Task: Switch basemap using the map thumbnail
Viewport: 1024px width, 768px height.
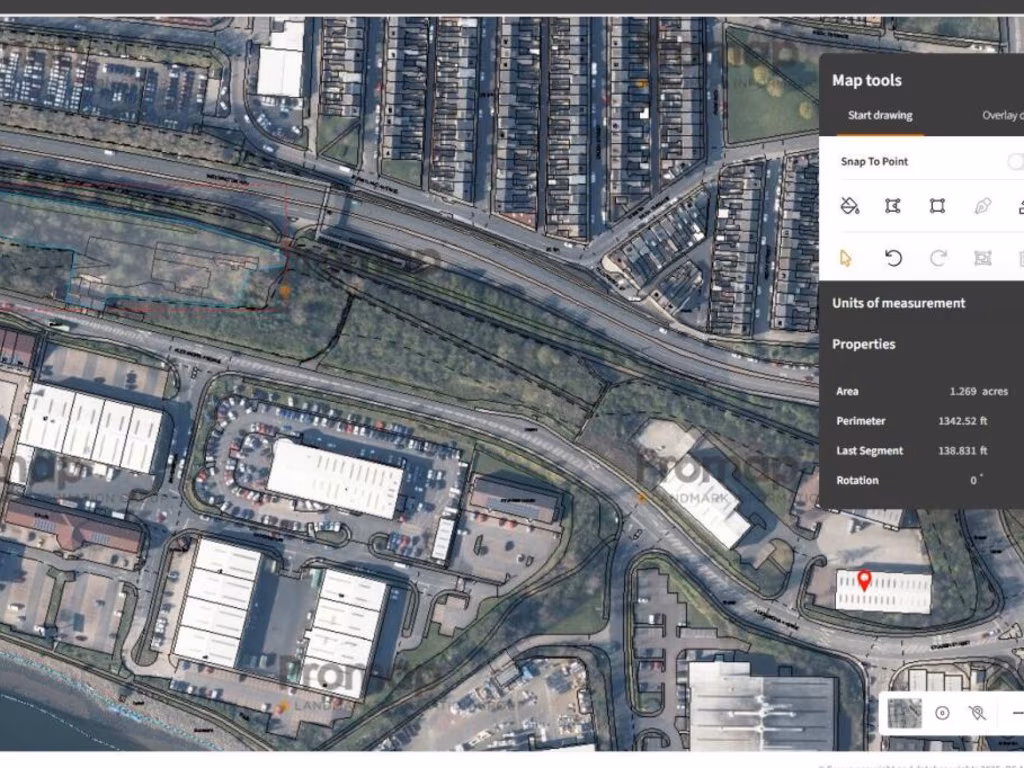Action: (x=905, y=713)
